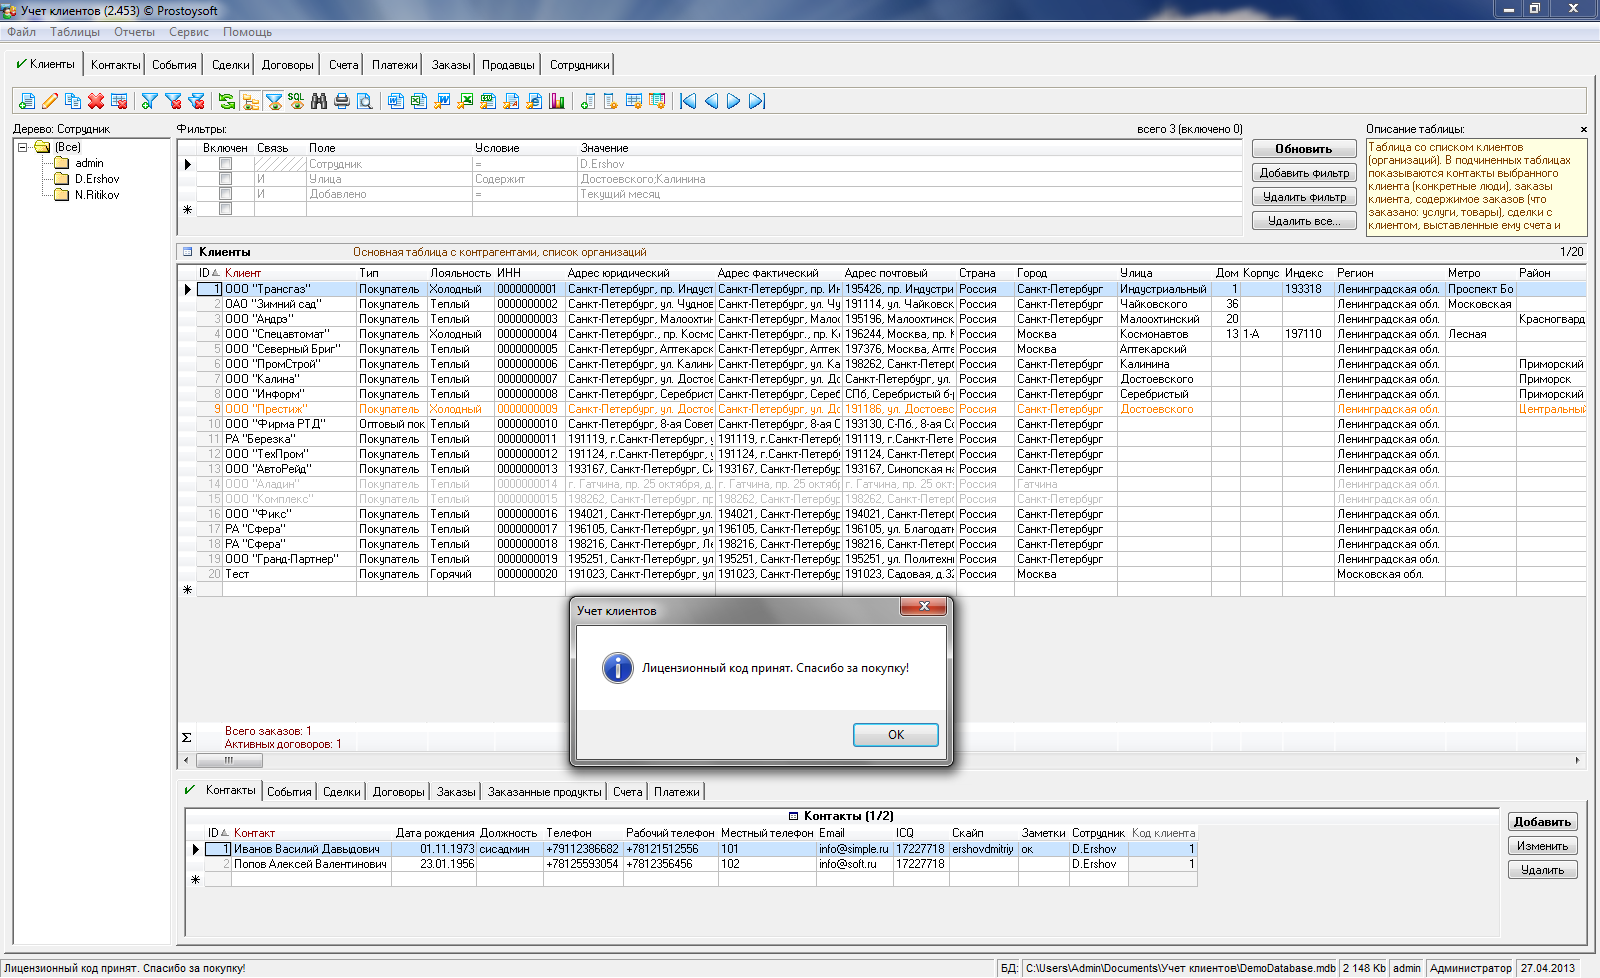Click the pencil edit record icon
The width and height of the screenshot is (1600, 978).
pos(50,101)
